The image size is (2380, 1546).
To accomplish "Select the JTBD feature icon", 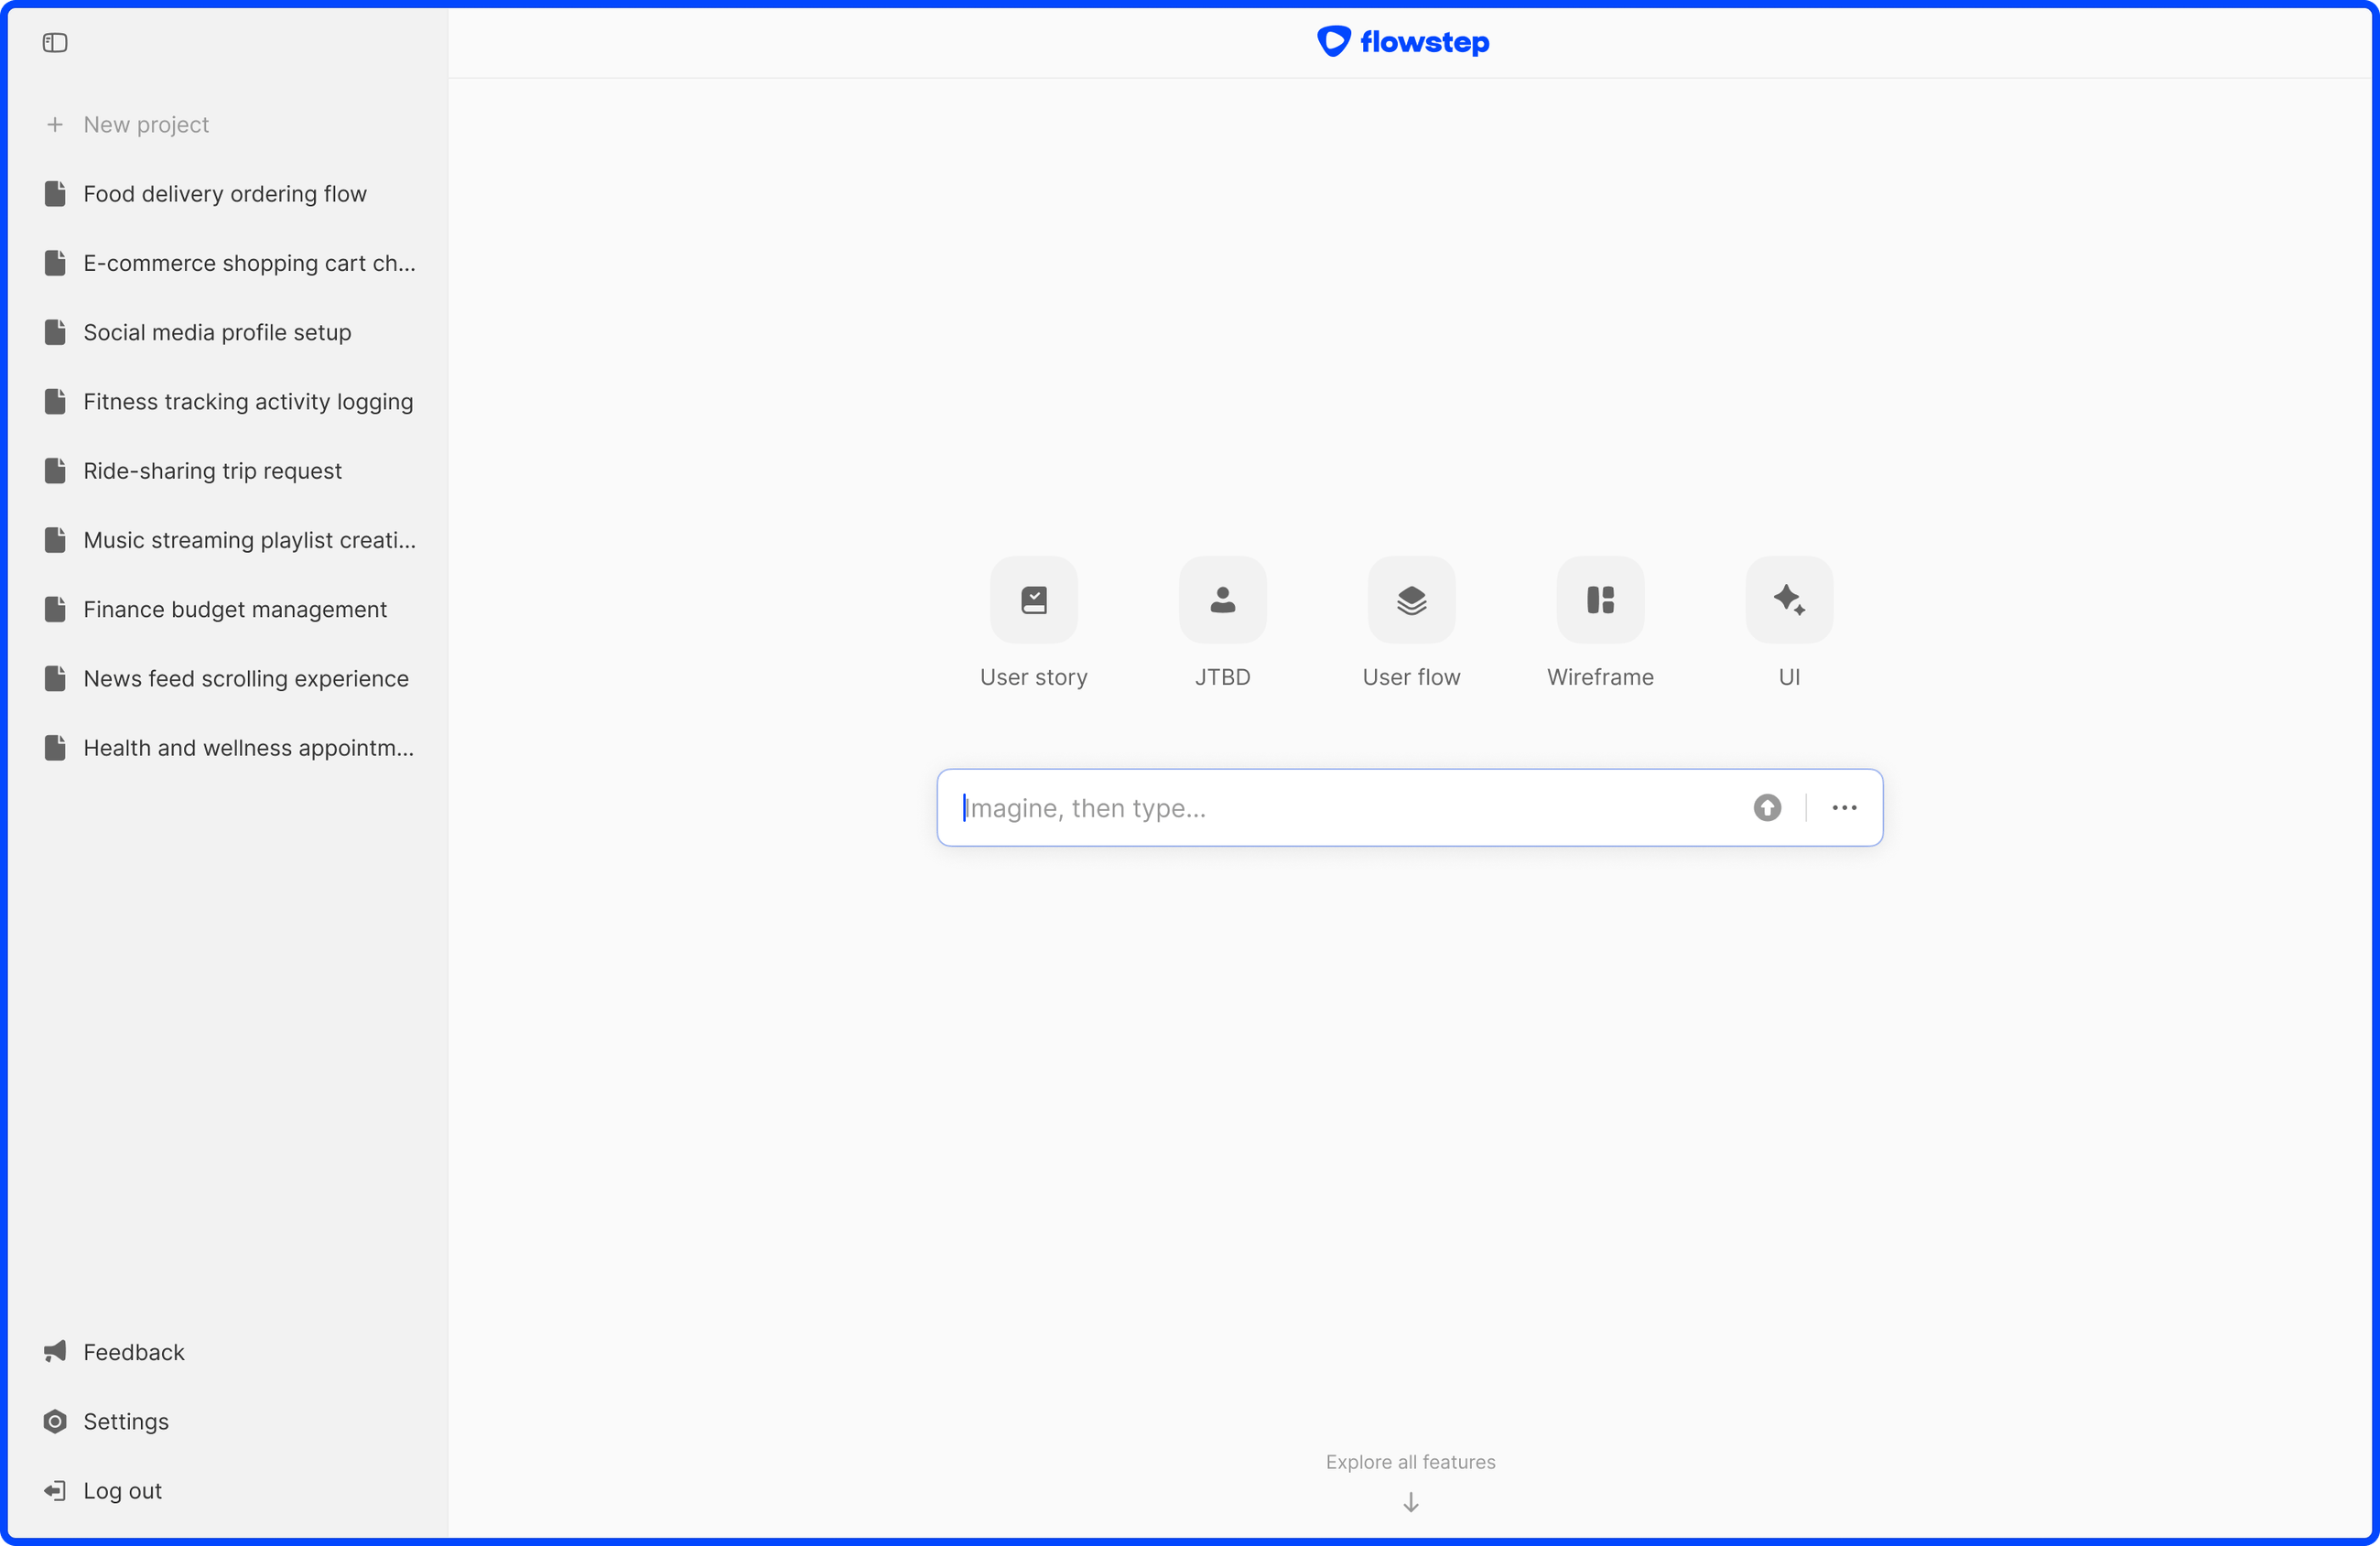I will [1222, 600].
